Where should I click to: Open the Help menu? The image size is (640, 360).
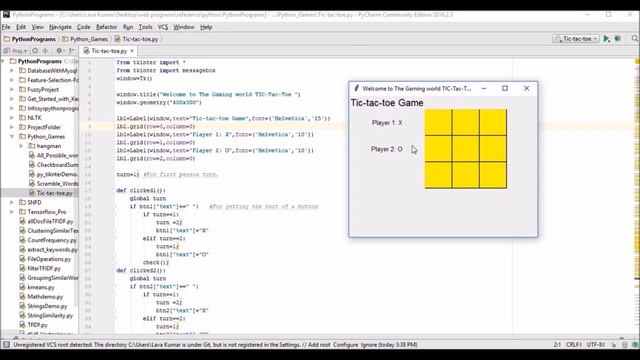pyautogui.click(x=206, y=27)
